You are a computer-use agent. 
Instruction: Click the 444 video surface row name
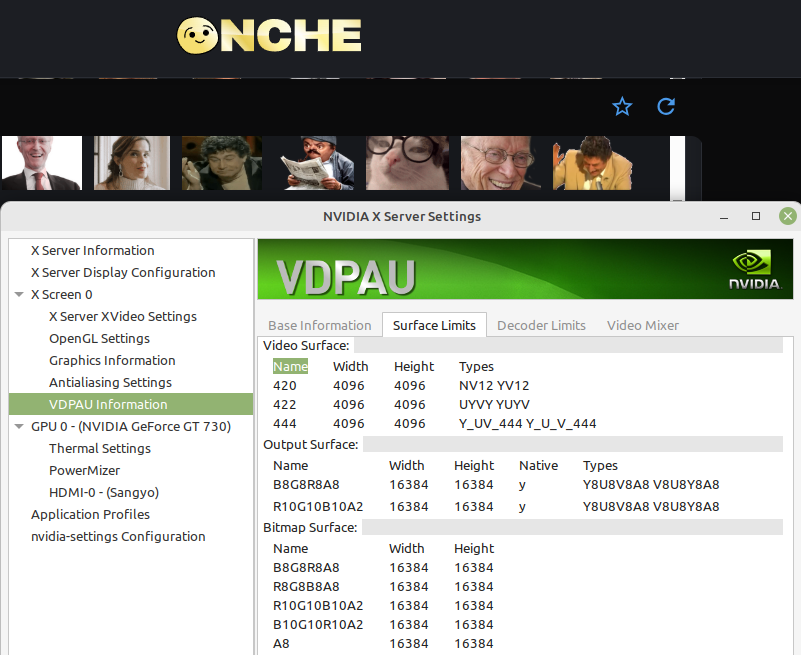pos(285,423)
